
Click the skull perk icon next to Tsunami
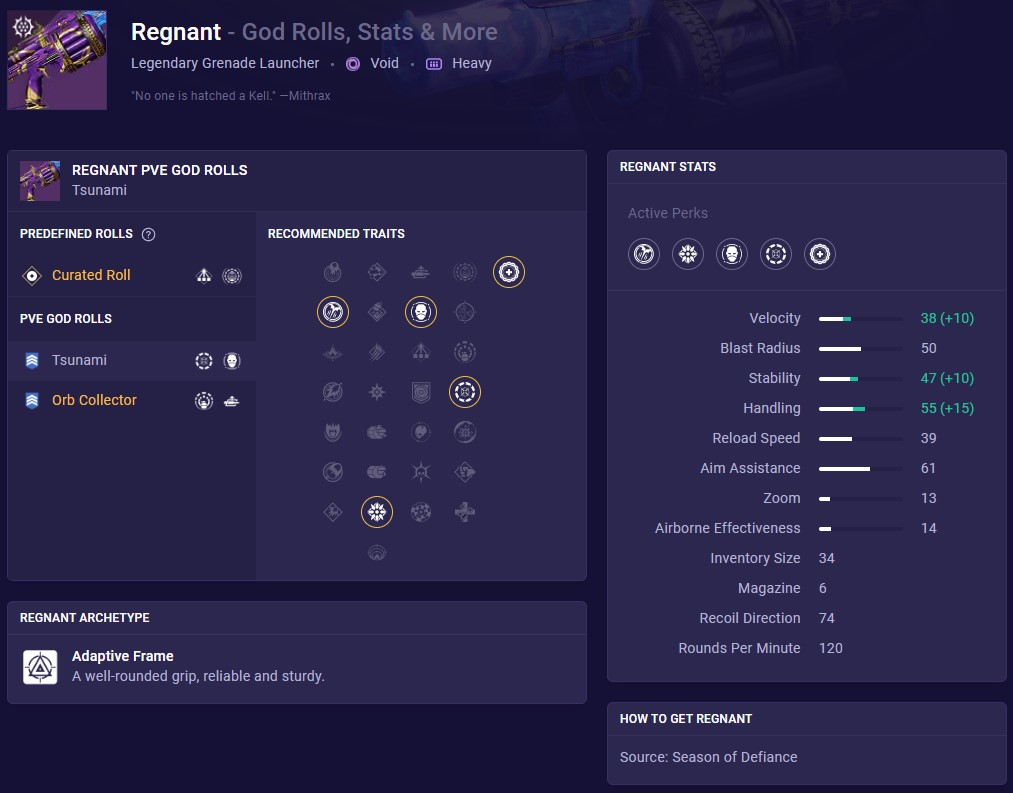[x=232, y=360]
